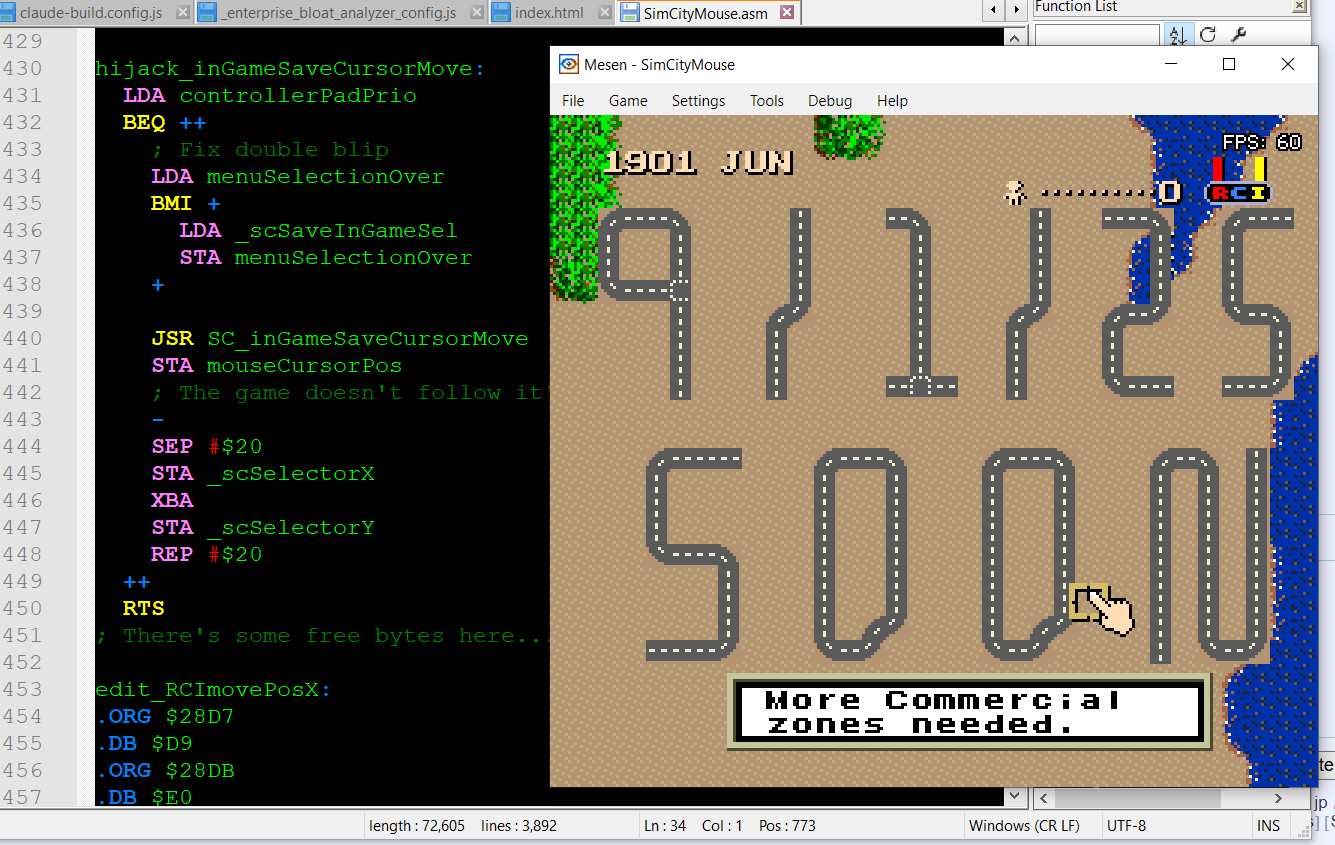Viewport: 1335px width, 845px height.
Task: Click the "Function List" panel title
Action: pyautogui.click(x=1076, y=7)
